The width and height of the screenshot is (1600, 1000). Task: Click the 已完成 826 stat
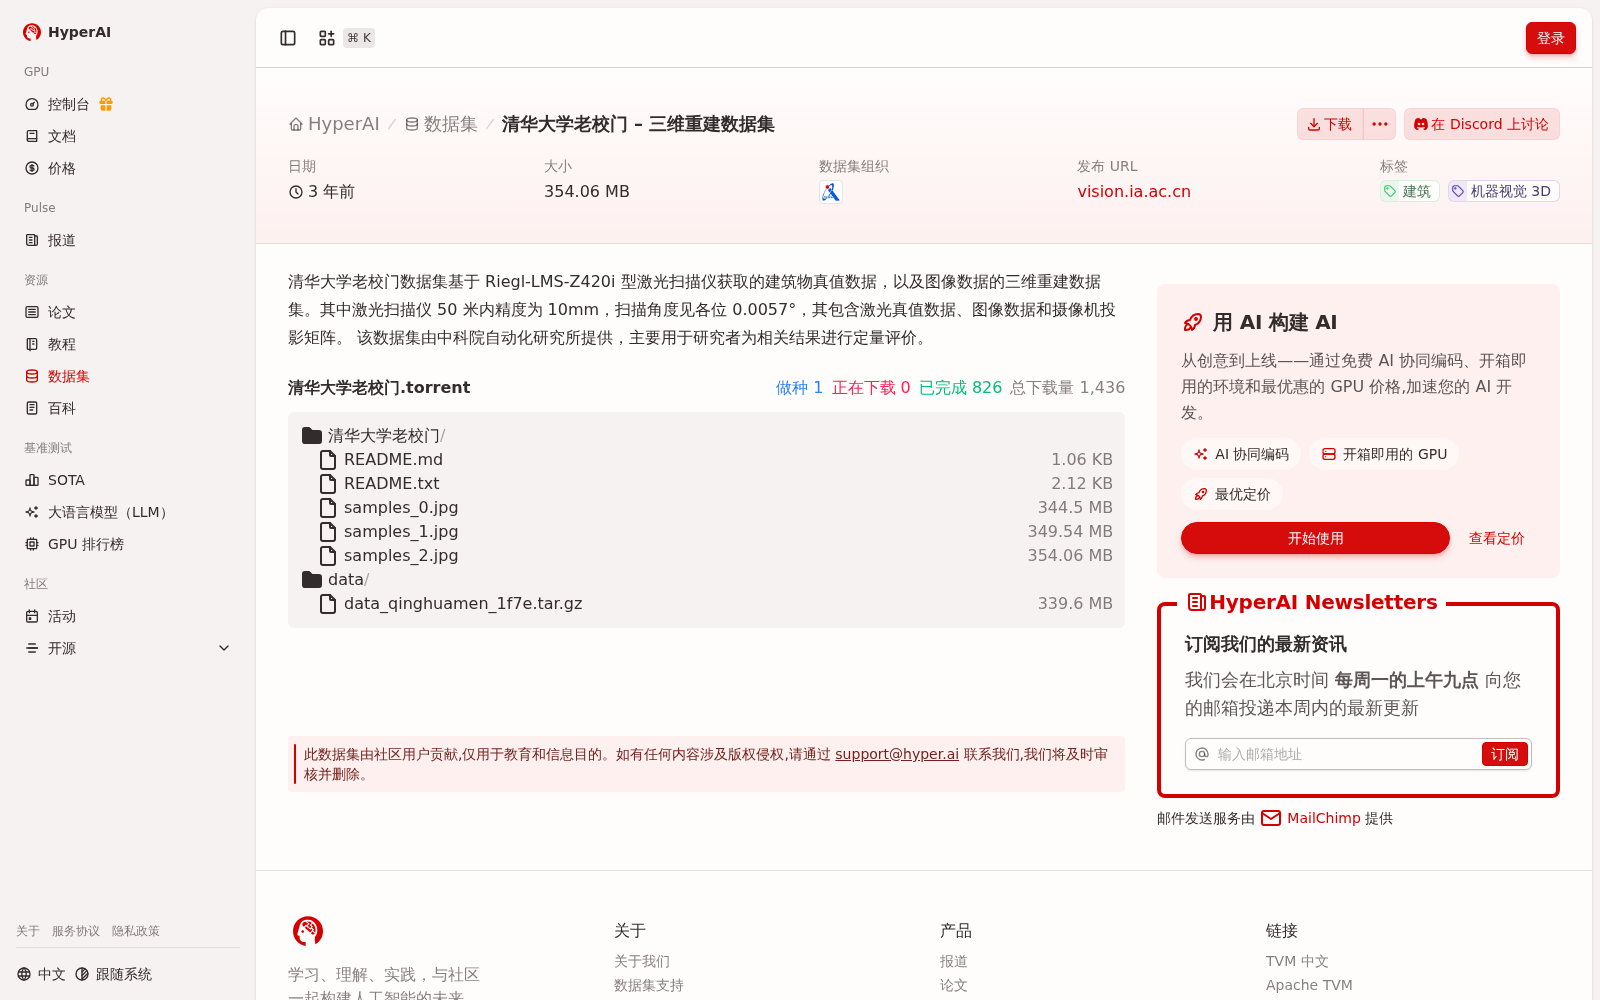click(x=960, y=388)
